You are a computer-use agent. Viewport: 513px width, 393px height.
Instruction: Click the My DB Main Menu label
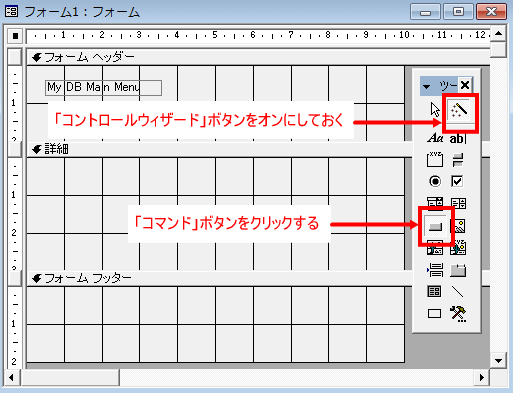[103, 88]
